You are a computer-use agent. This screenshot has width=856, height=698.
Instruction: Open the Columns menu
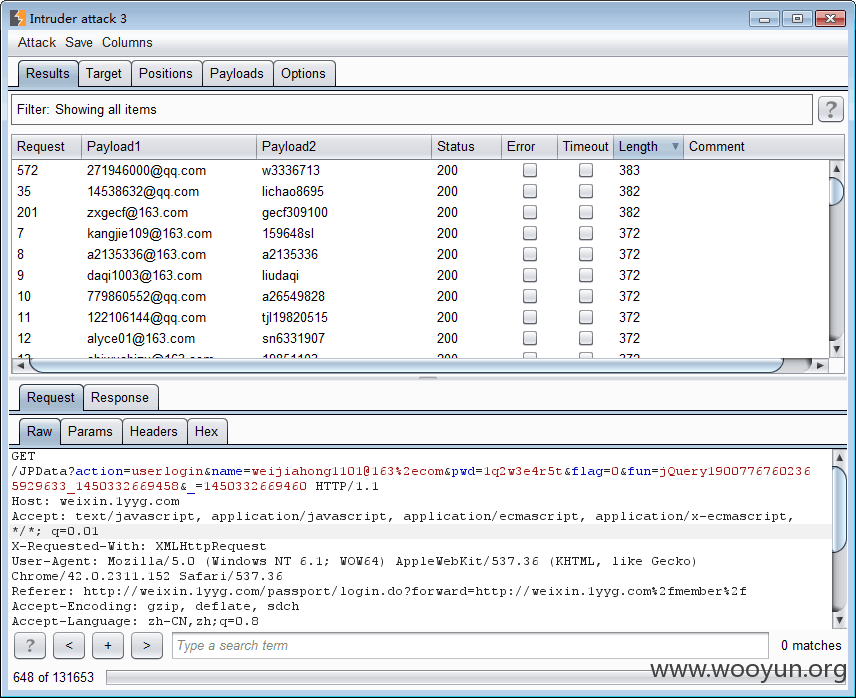point(127,43)
